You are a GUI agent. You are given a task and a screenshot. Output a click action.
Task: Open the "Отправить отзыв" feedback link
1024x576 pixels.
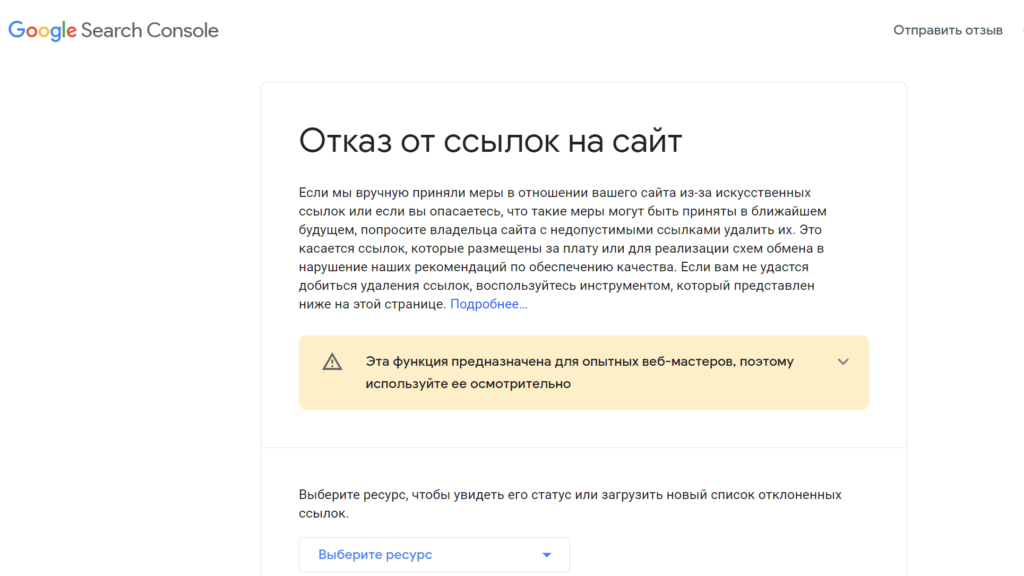[x=947, y=30]
